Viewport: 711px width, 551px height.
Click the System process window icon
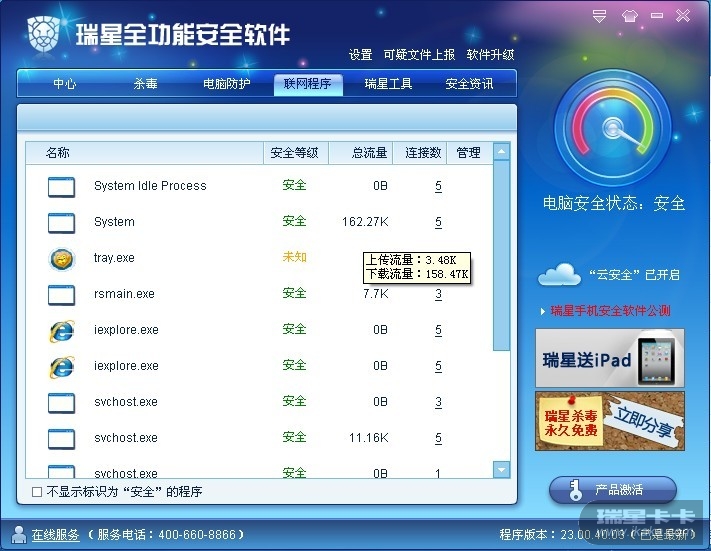click(x=62, y=223)
